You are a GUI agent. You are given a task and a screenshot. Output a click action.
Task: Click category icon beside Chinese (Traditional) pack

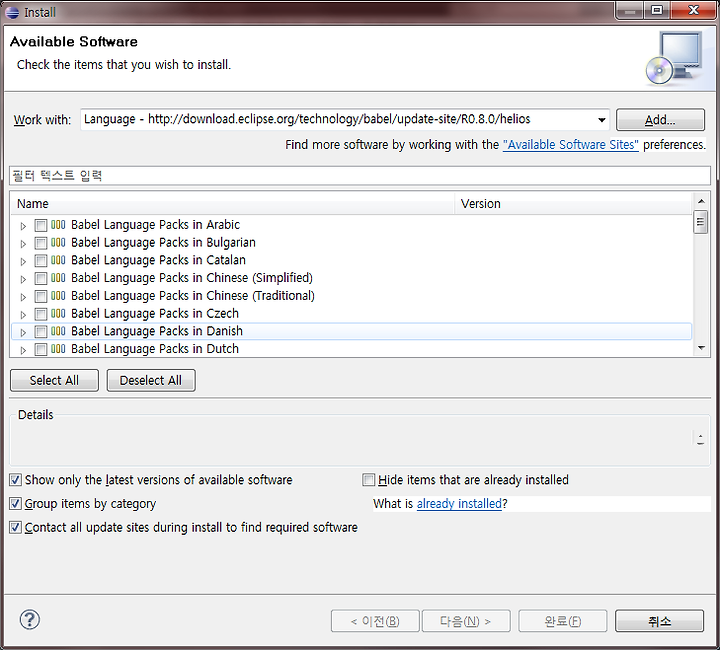(x=58, y=296)
